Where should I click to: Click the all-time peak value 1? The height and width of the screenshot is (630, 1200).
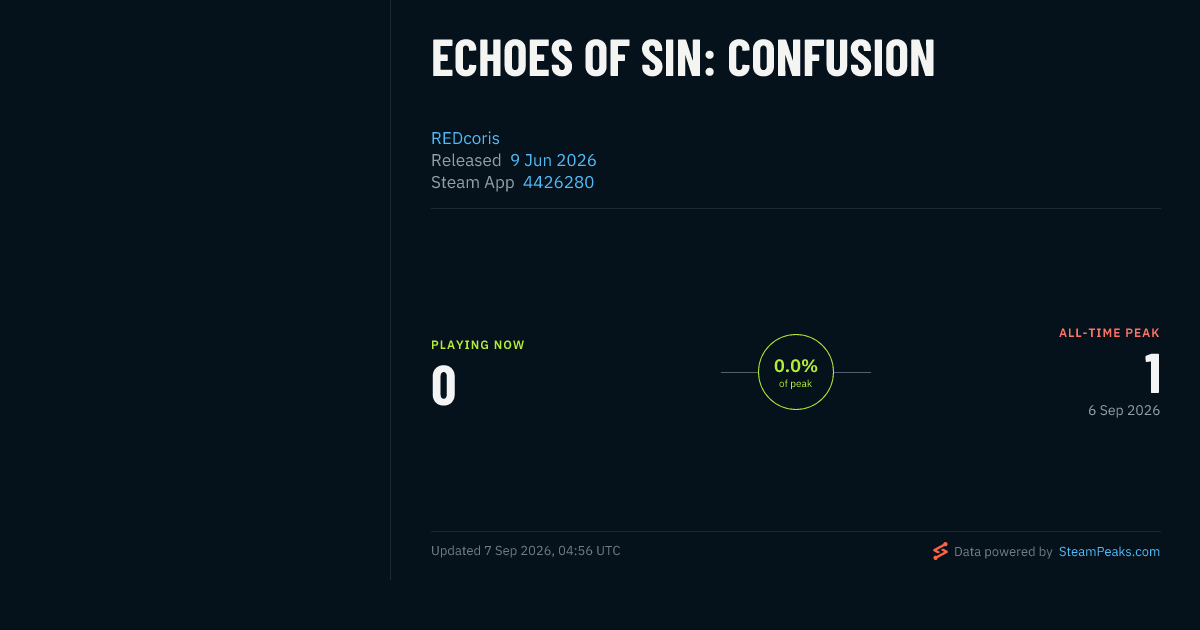tap(1153, 374)
